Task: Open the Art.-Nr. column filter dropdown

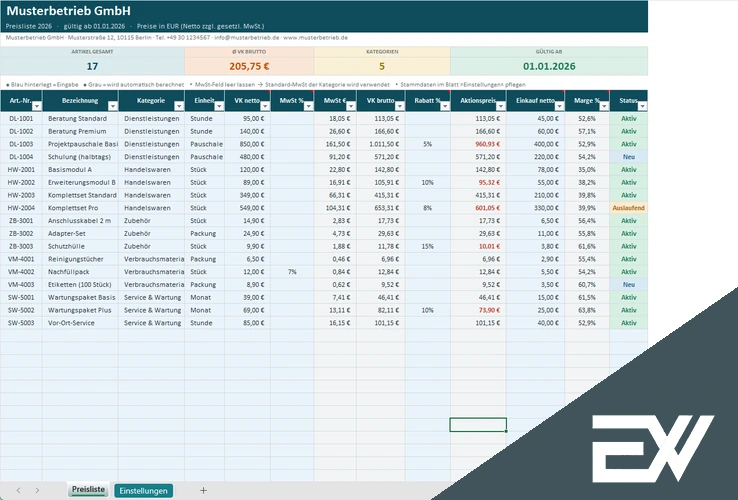Action: click(37, 106)
